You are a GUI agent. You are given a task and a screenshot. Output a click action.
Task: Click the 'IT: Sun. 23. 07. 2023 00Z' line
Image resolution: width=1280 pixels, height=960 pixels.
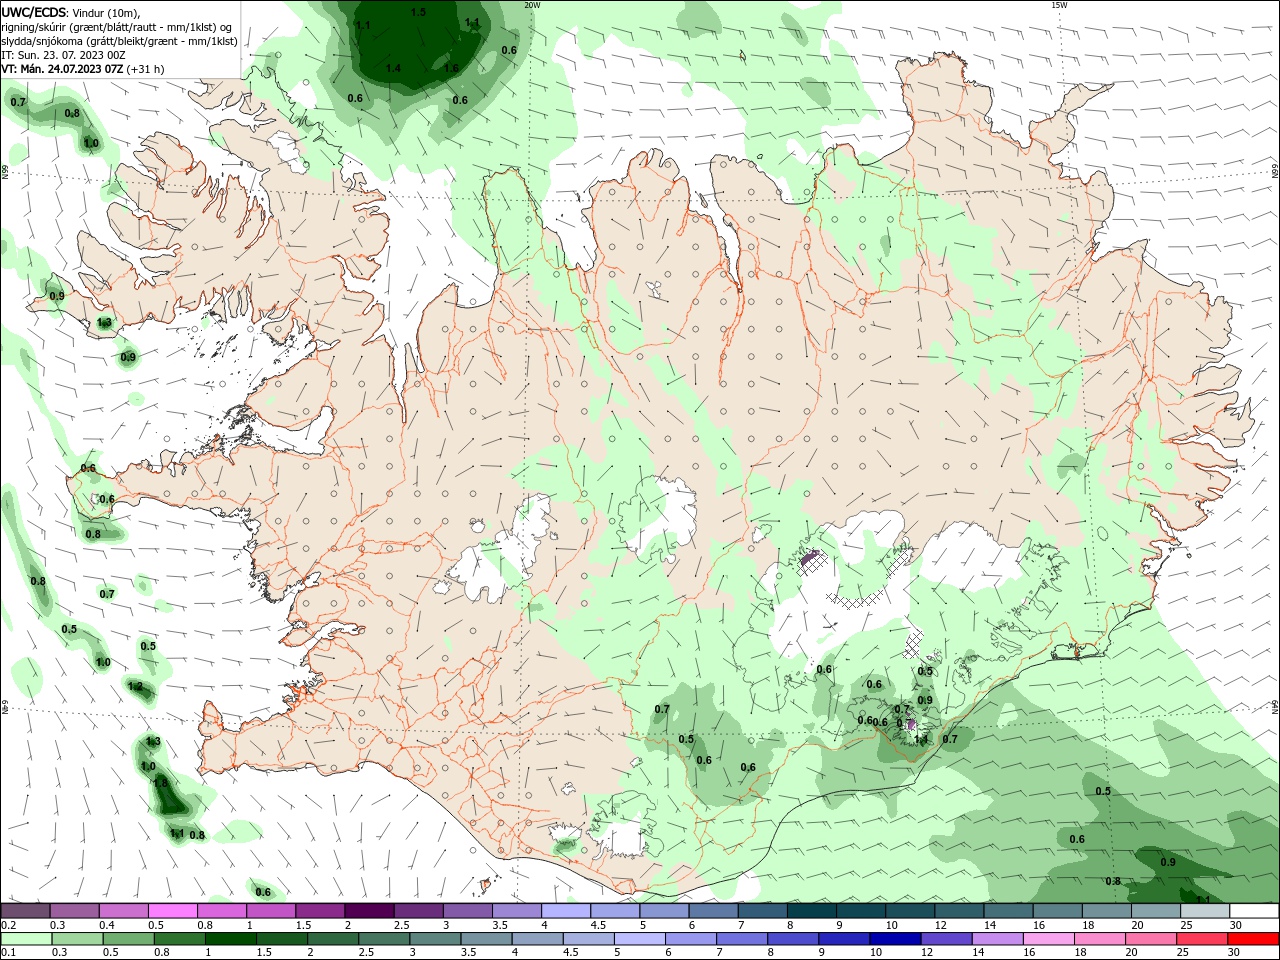(x=63, y=55)
